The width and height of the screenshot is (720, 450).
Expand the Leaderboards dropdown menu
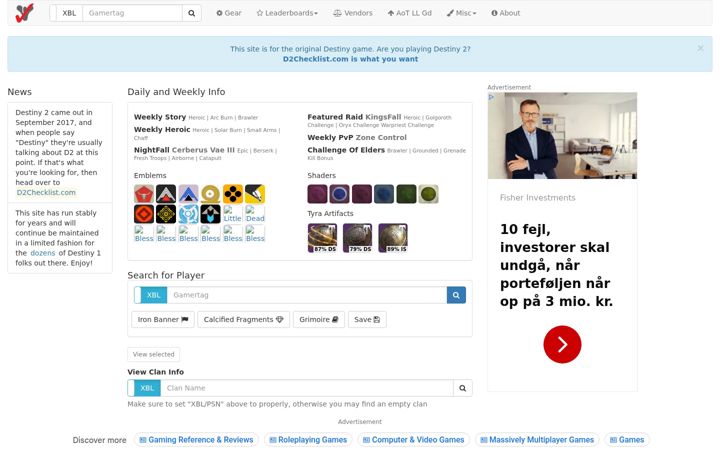click(x=287, y=13)
